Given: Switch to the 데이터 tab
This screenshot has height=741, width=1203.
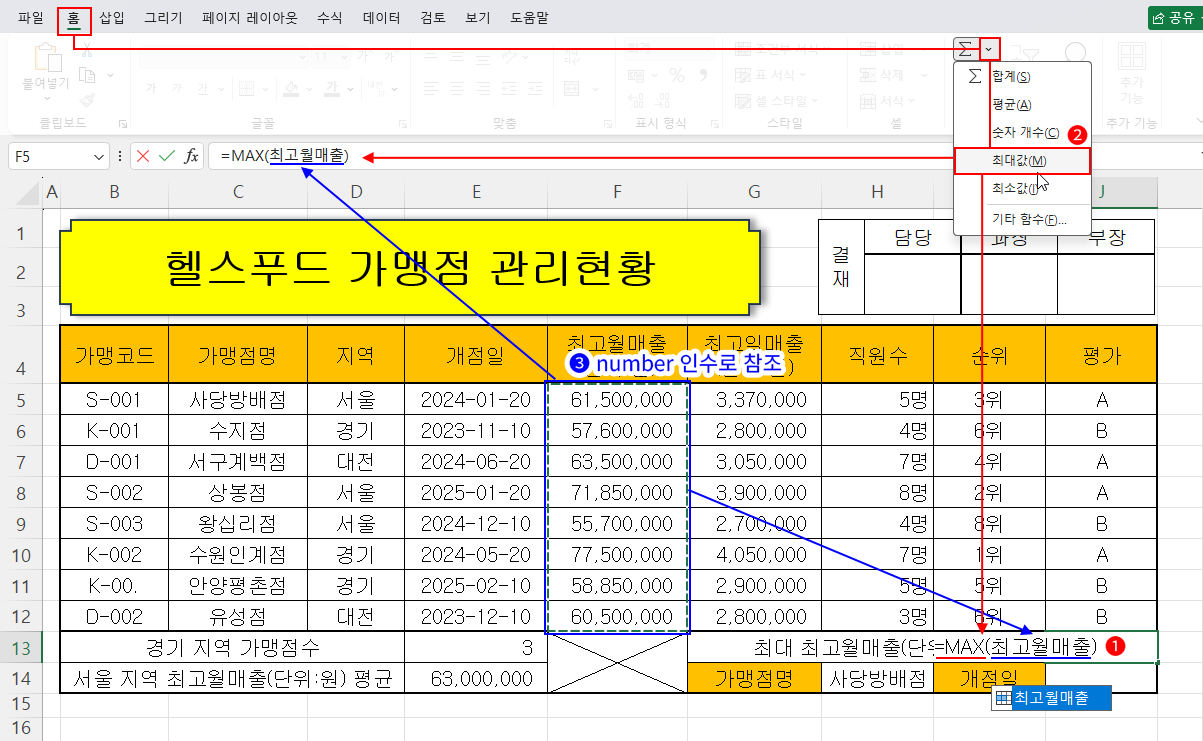Looking at the screenshot, I should click(382, 18).
